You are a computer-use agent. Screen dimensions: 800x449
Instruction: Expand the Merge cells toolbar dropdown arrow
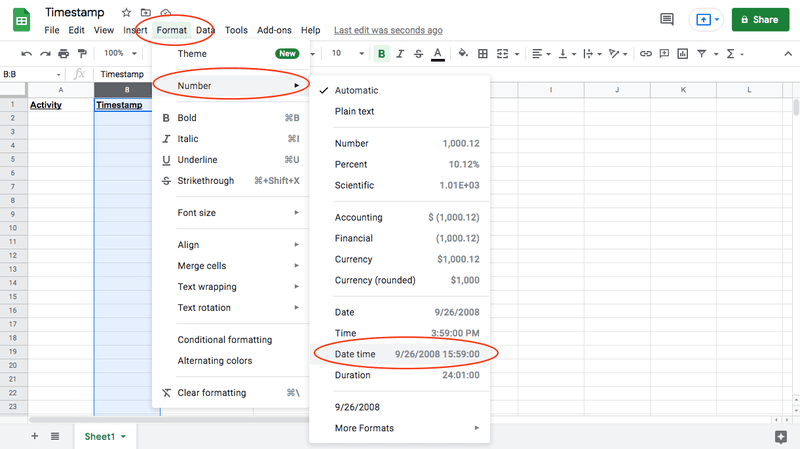(517, 54)
